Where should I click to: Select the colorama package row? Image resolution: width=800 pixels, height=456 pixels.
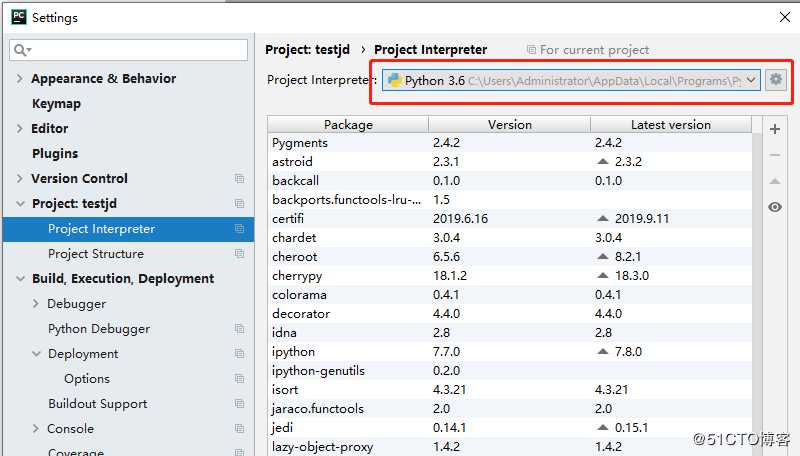click(x=509, y=295)
